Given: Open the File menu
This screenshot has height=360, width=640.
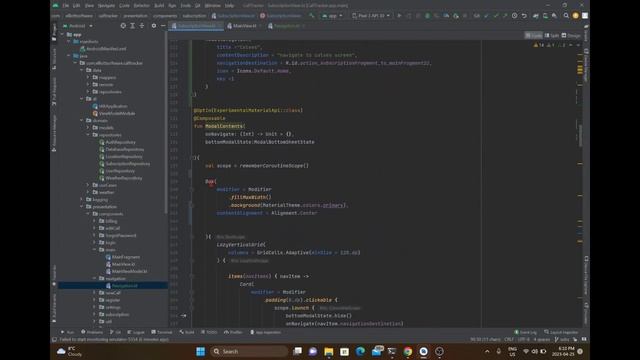Looking at the screenshot, I should click(x=65, y=6).
